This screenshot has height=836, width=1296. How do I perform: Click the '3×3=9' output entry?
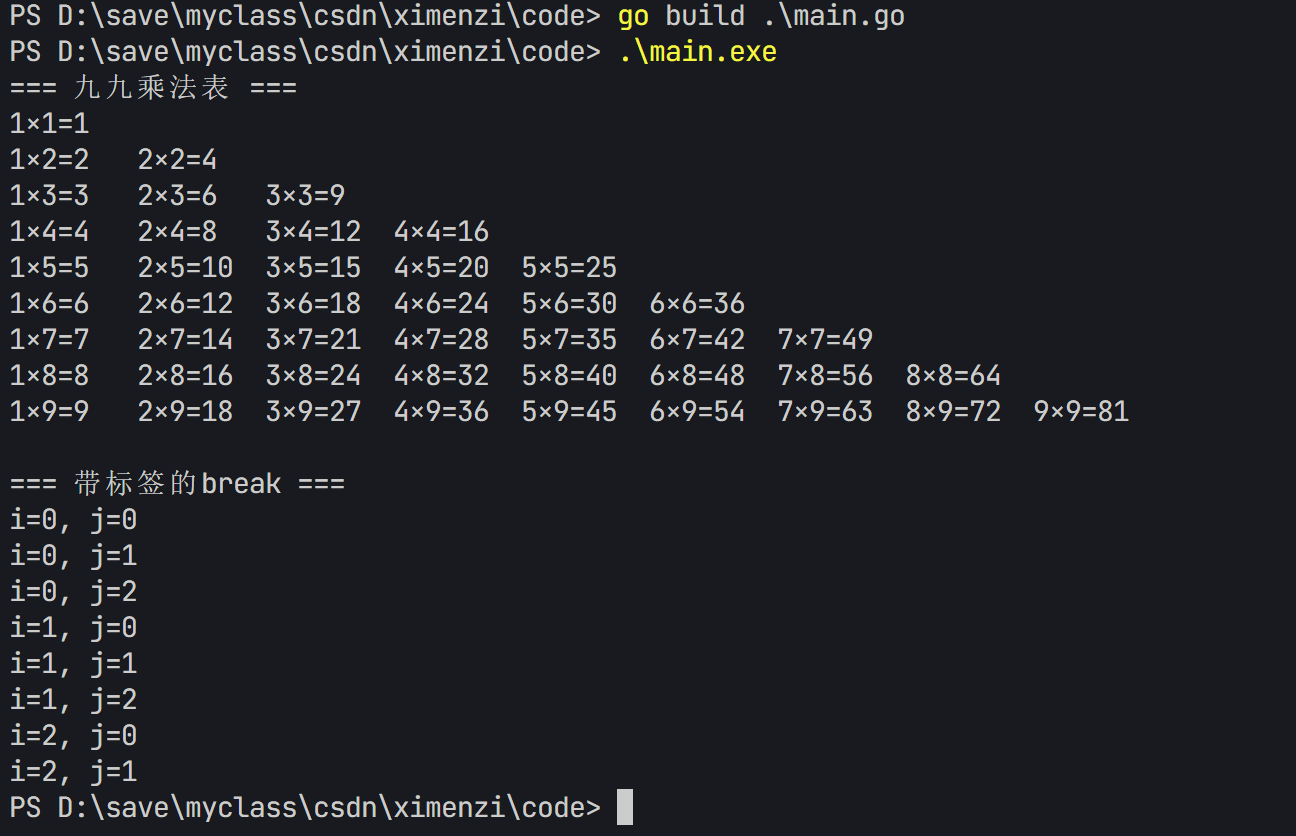click(305, 196)
